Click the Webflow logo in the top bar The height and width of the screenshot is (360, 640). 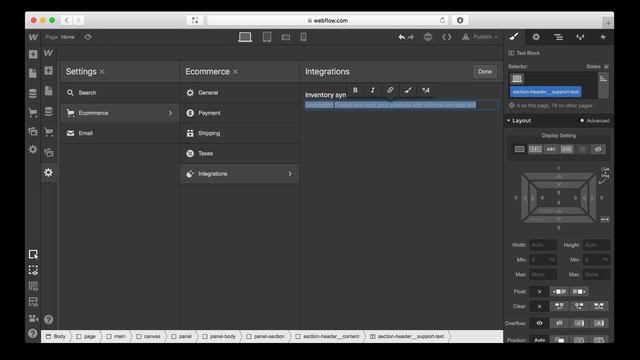click(33, 37)
